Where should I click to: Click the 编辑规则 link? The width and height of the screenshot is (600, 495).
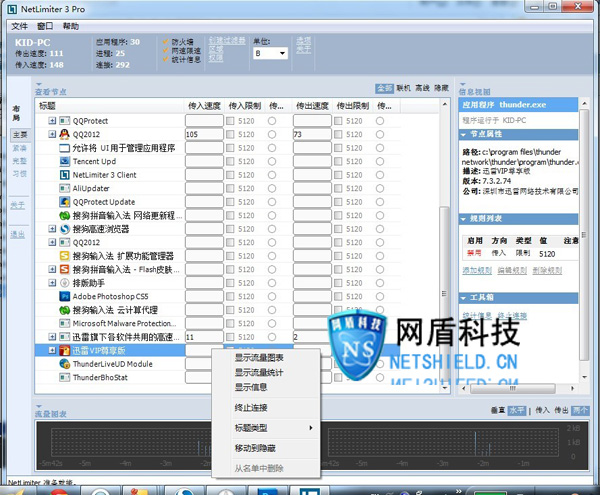point(512,270)
